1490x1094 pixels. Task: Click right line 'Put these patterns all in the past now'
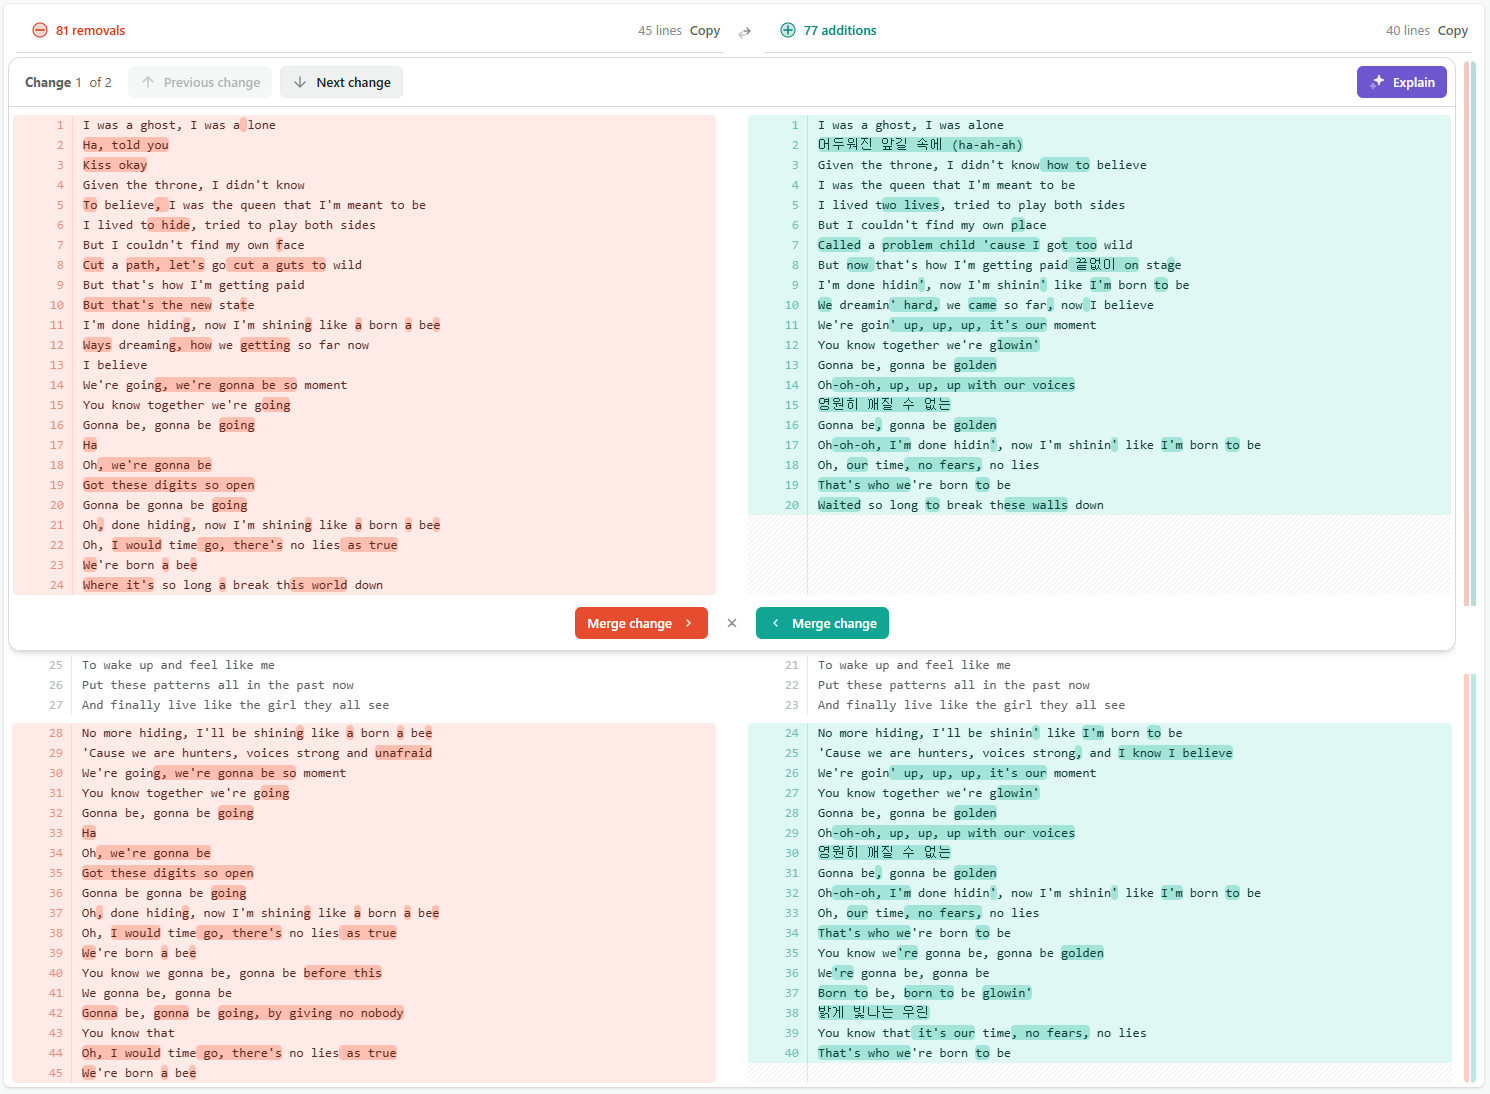click(953, 685)
